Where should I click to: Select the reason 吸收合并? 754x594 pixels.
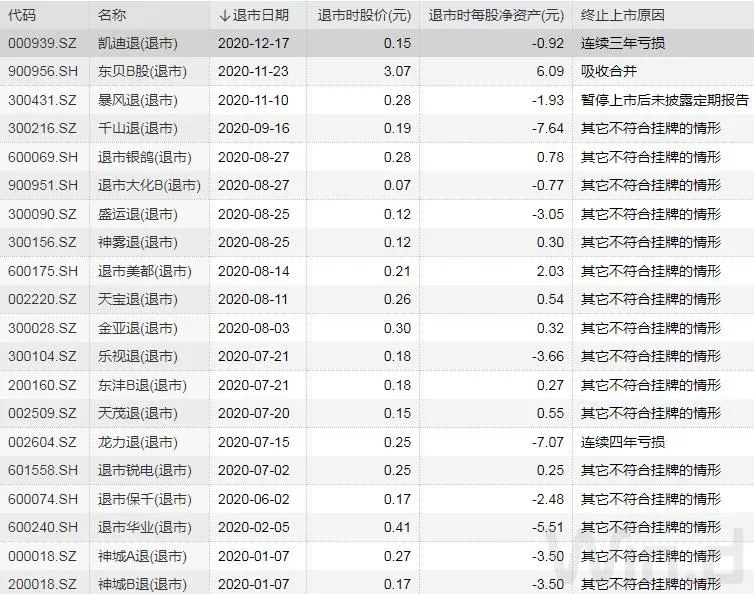[x=608, y=71]
